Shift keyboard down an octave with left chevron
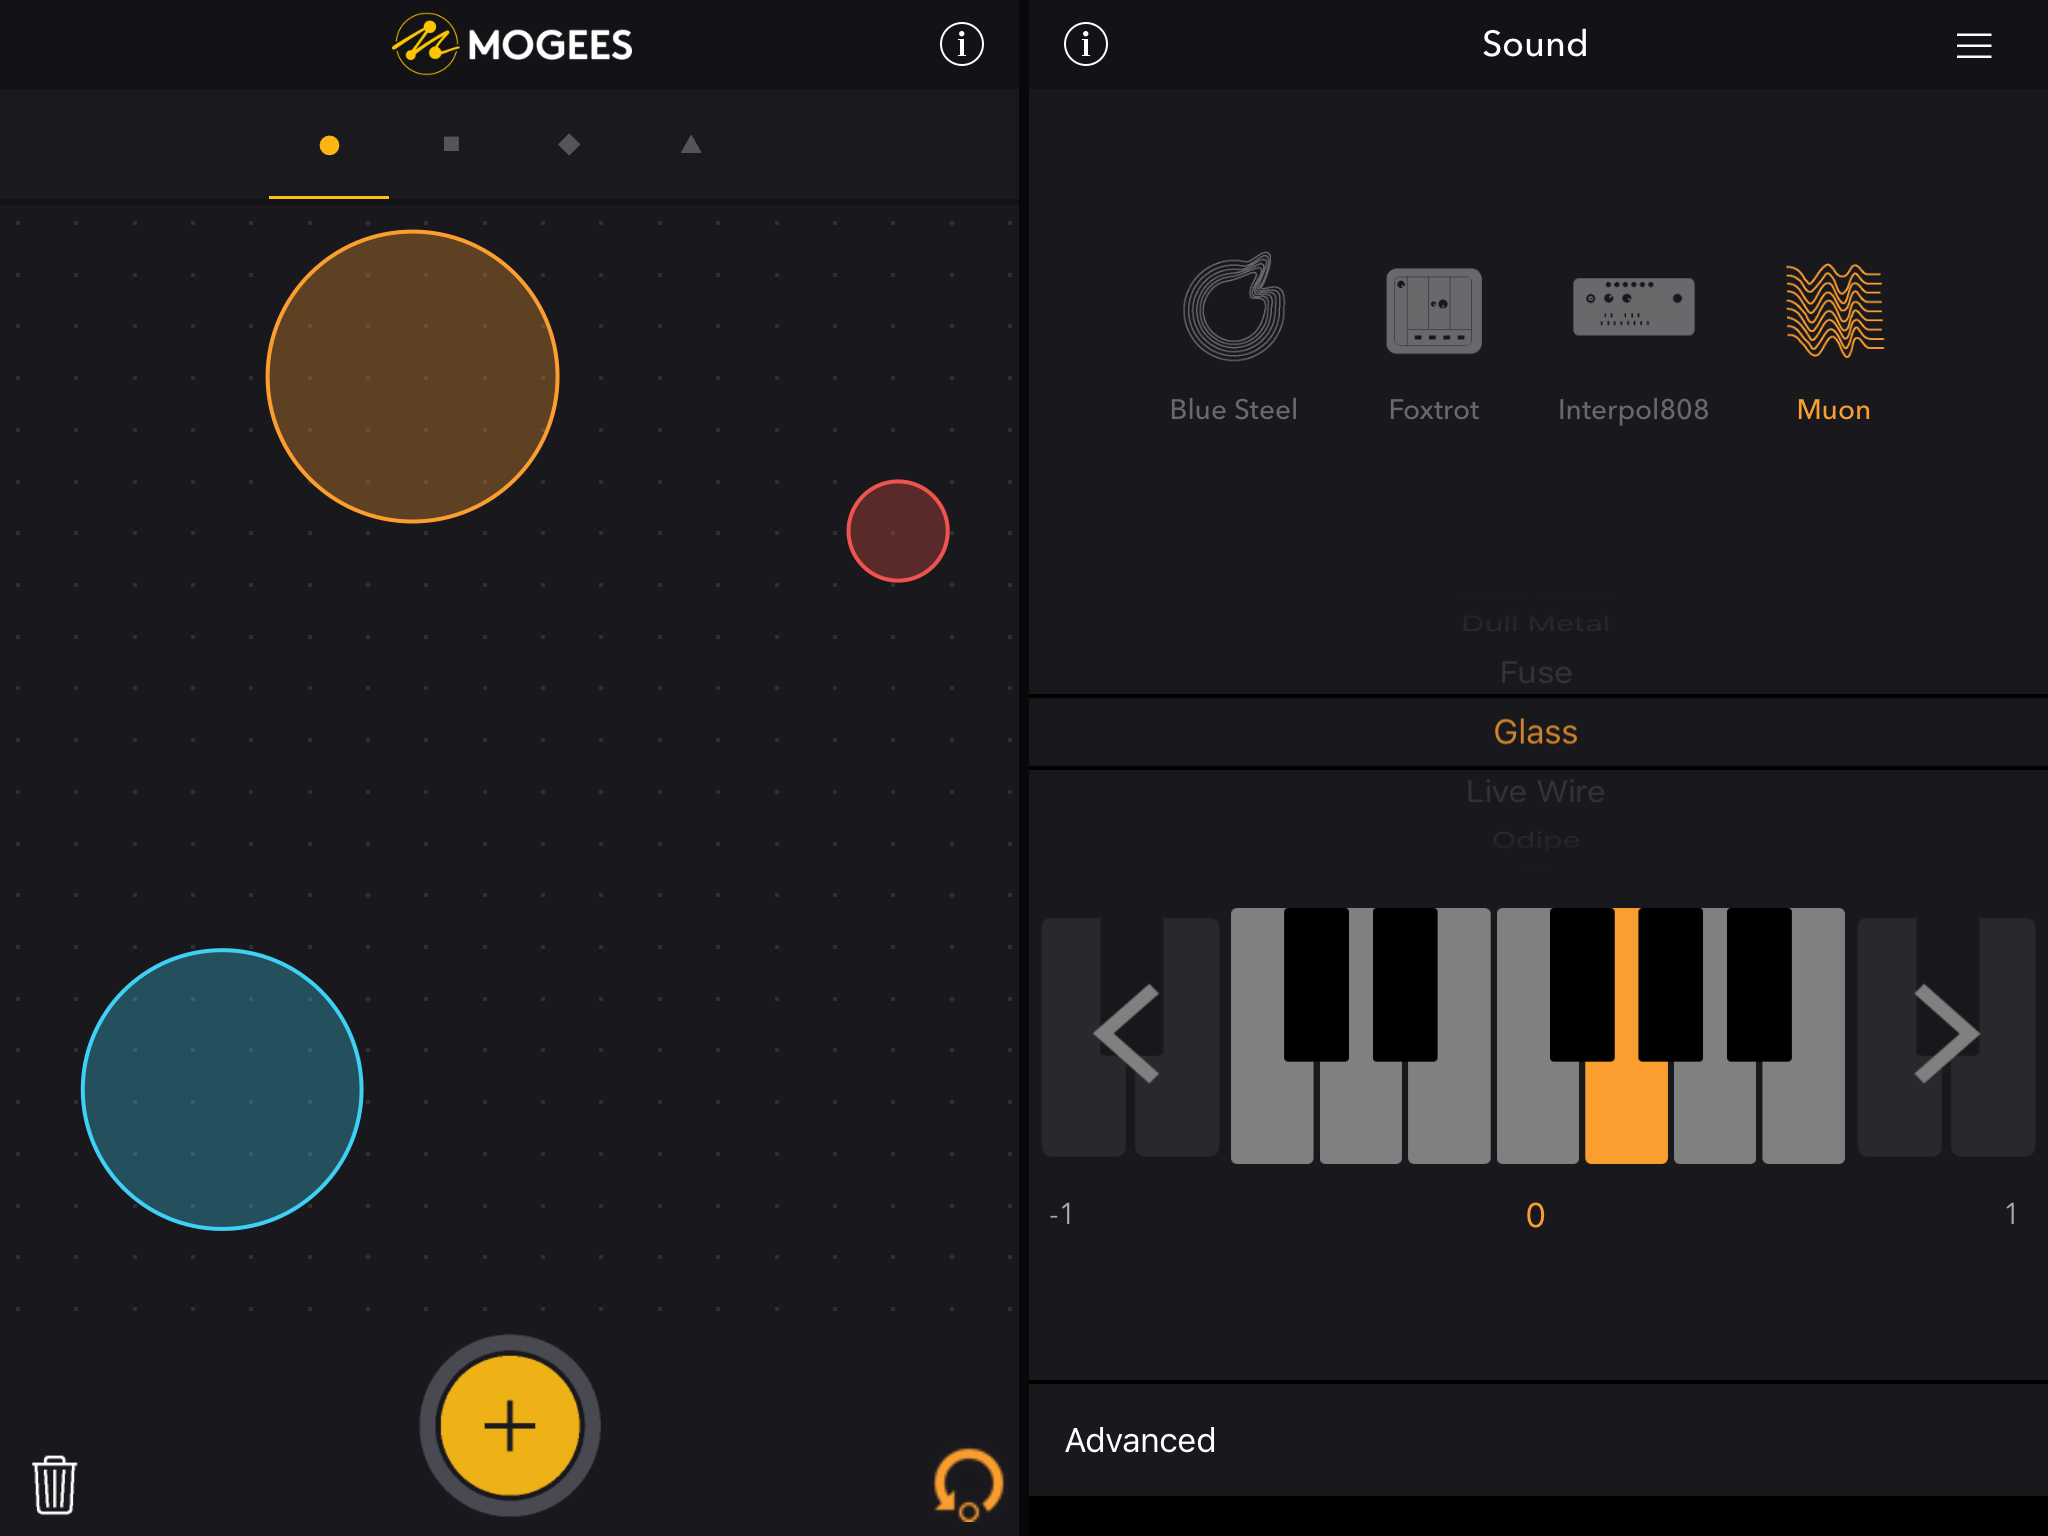This screenshot has width=2048, height=1536. [x=1128, y=1034]
